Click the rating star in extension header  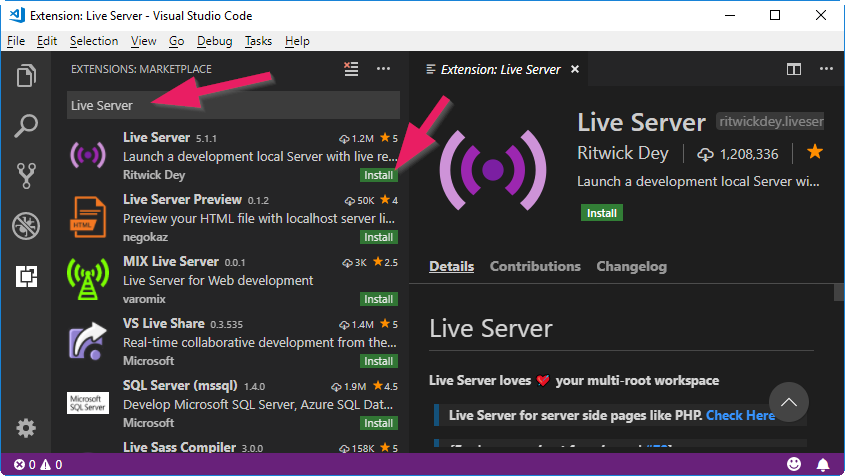coord(815,152)
